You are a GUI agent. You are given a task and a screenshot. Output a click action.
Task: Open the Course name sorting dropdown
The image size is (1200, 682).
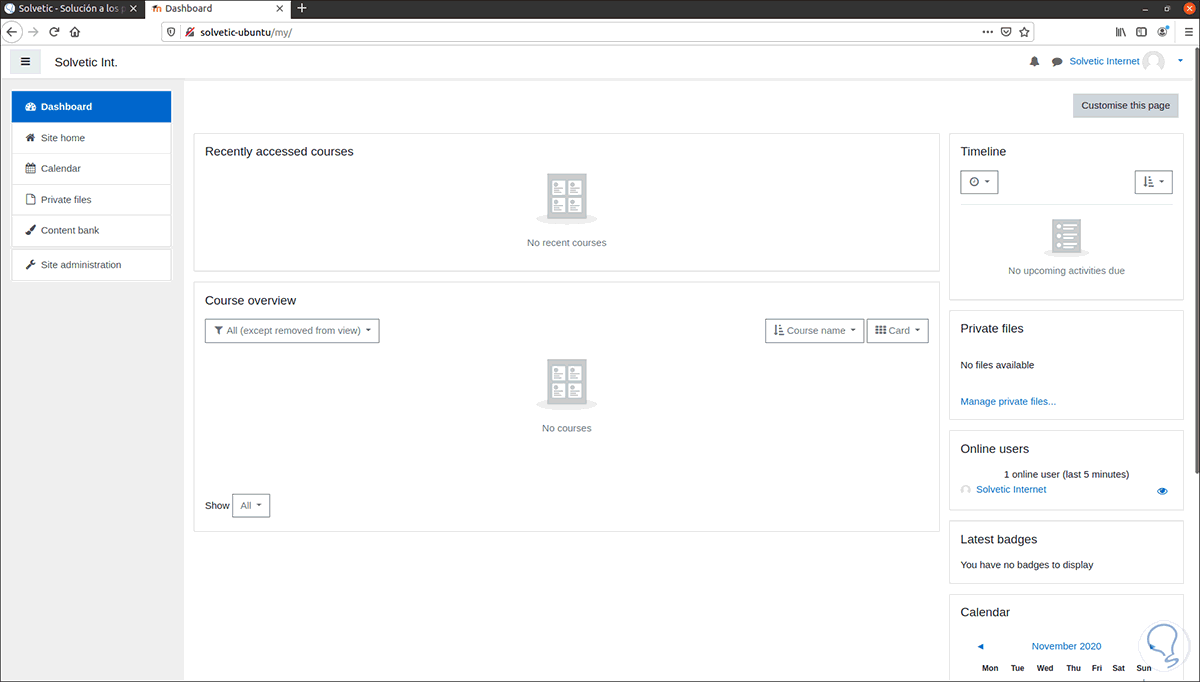pos(813,330)
